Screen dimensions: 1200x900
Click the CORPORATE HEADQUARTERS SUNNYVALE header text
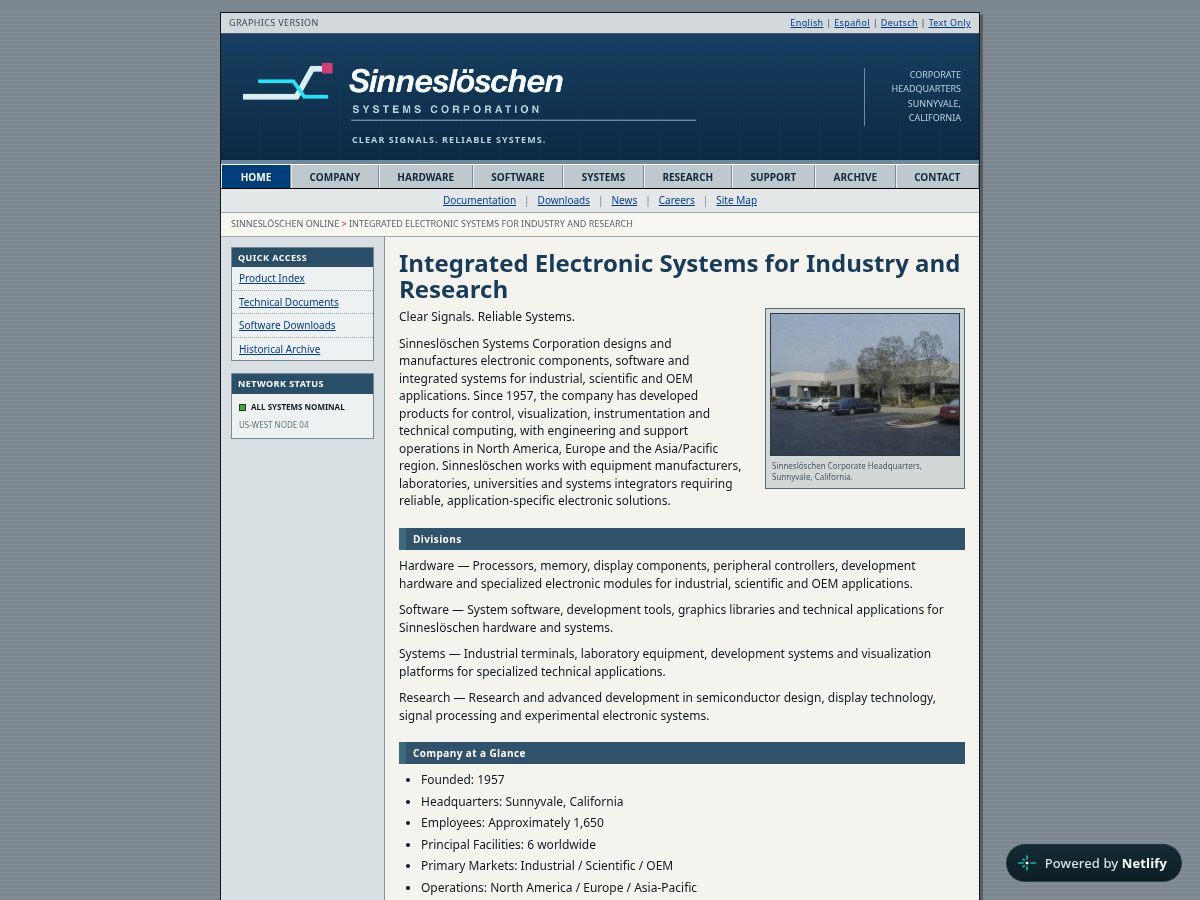tap(926, 96)
